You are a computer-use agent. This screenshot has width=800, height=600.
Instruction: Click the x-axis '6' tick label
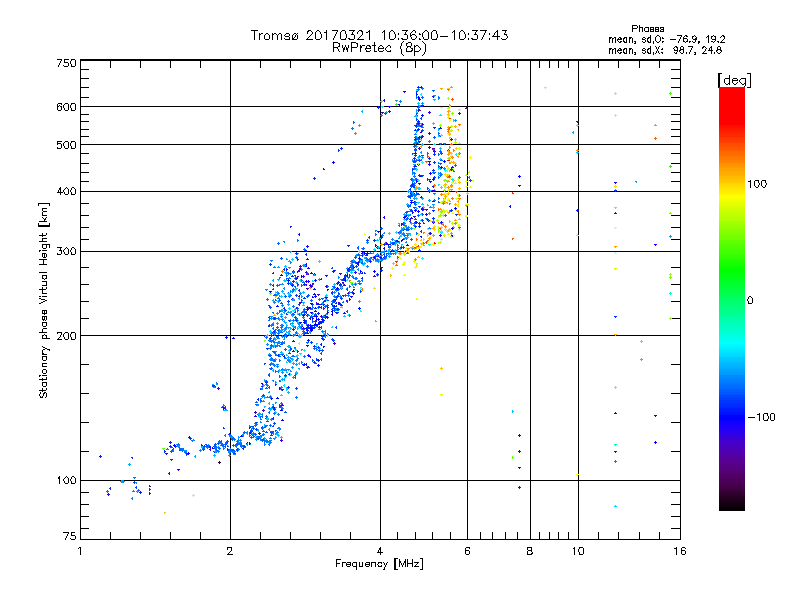click(467, 551)
